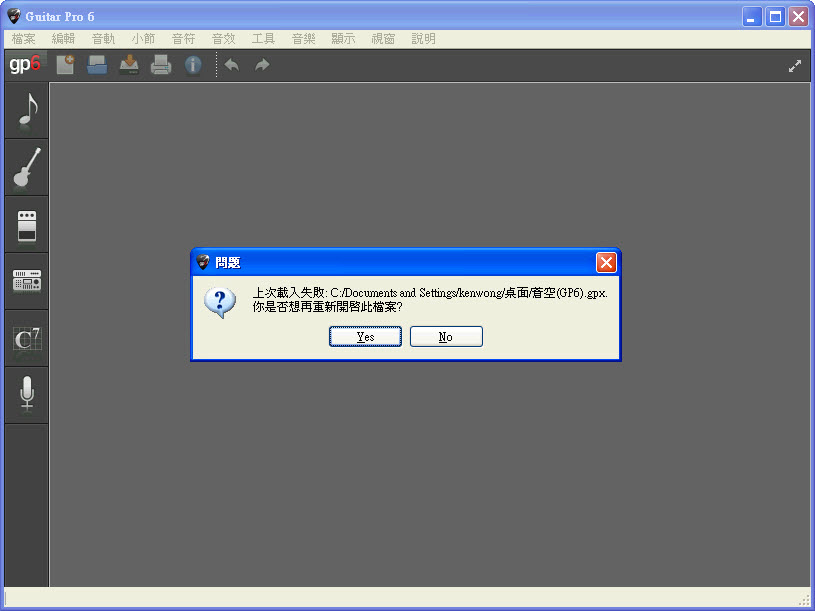Open the 檔案 menu
The width and height of the screenshot is (815, 611).
23,39
